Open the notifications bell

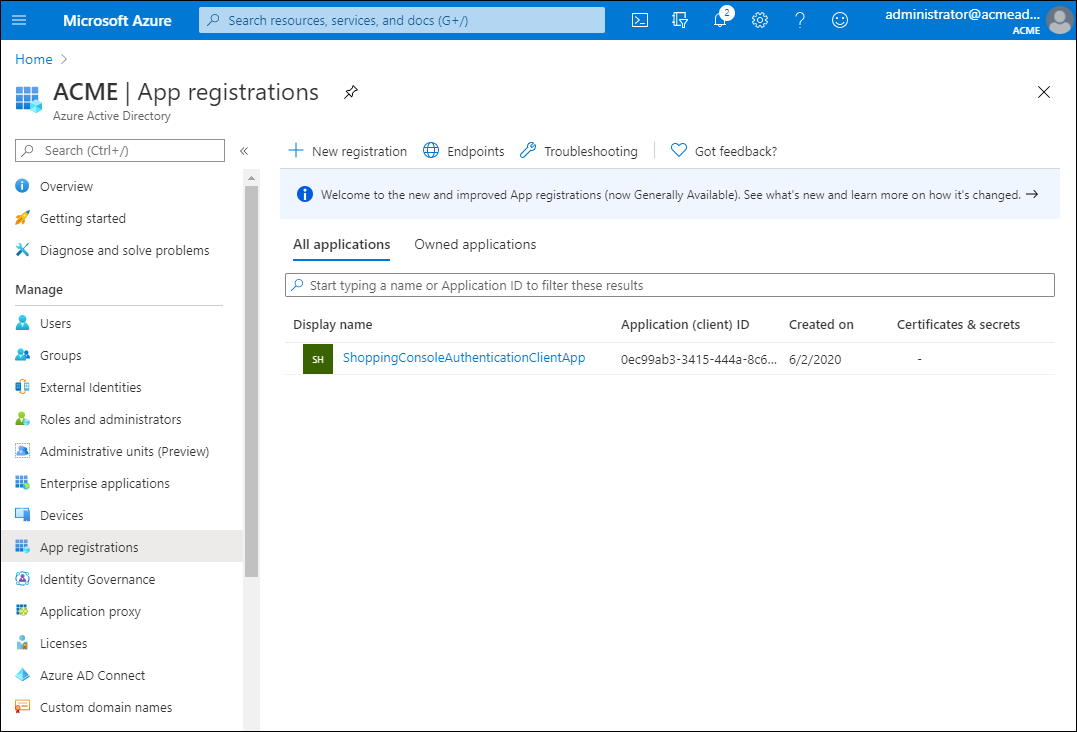[720, 20]
